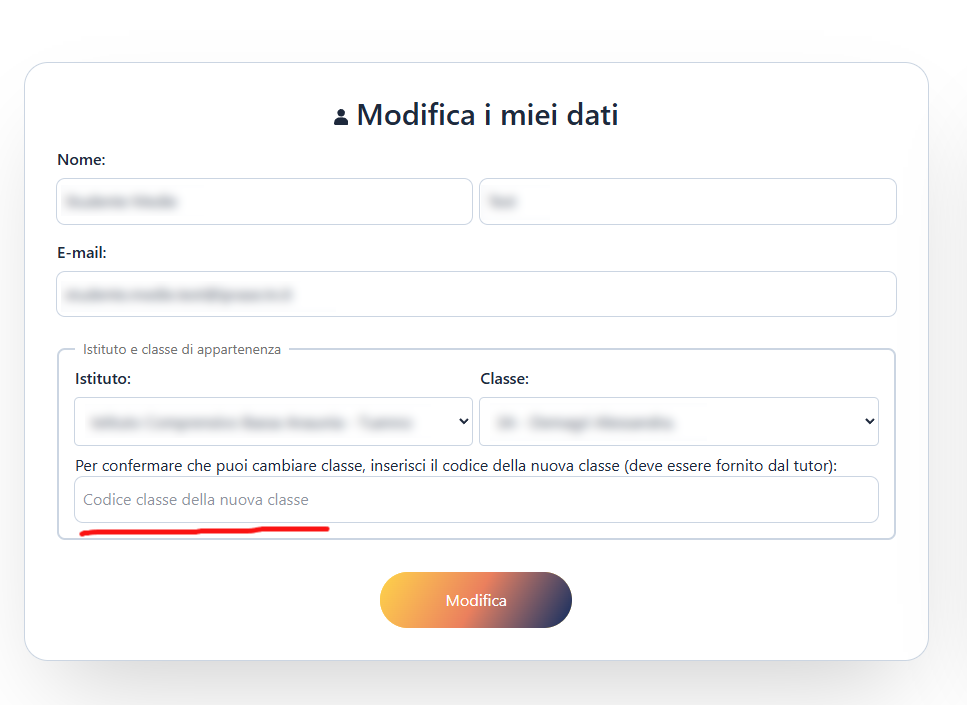Focus the first name input field
This screenshot has width=967, height=705.
(x=264, y=202)
